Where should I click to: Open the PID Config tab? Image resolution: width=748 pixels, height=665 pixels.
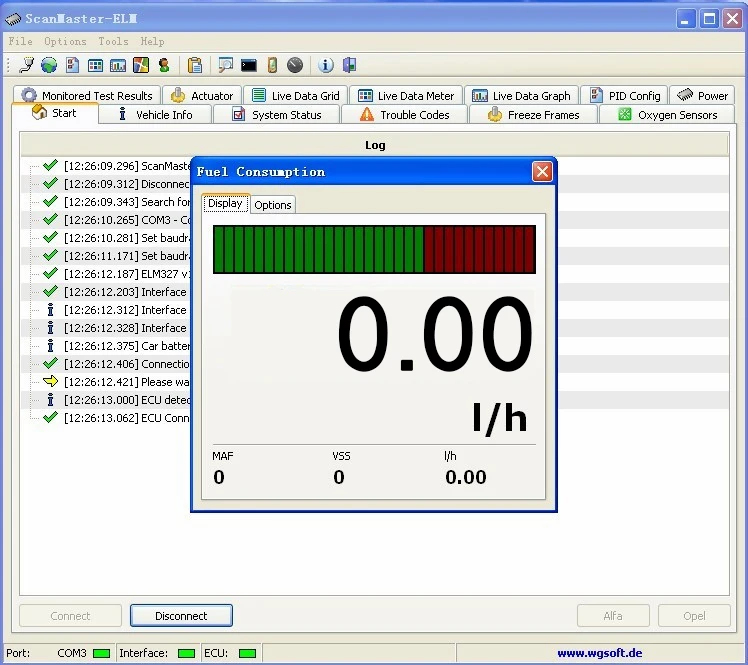point(624,95)
